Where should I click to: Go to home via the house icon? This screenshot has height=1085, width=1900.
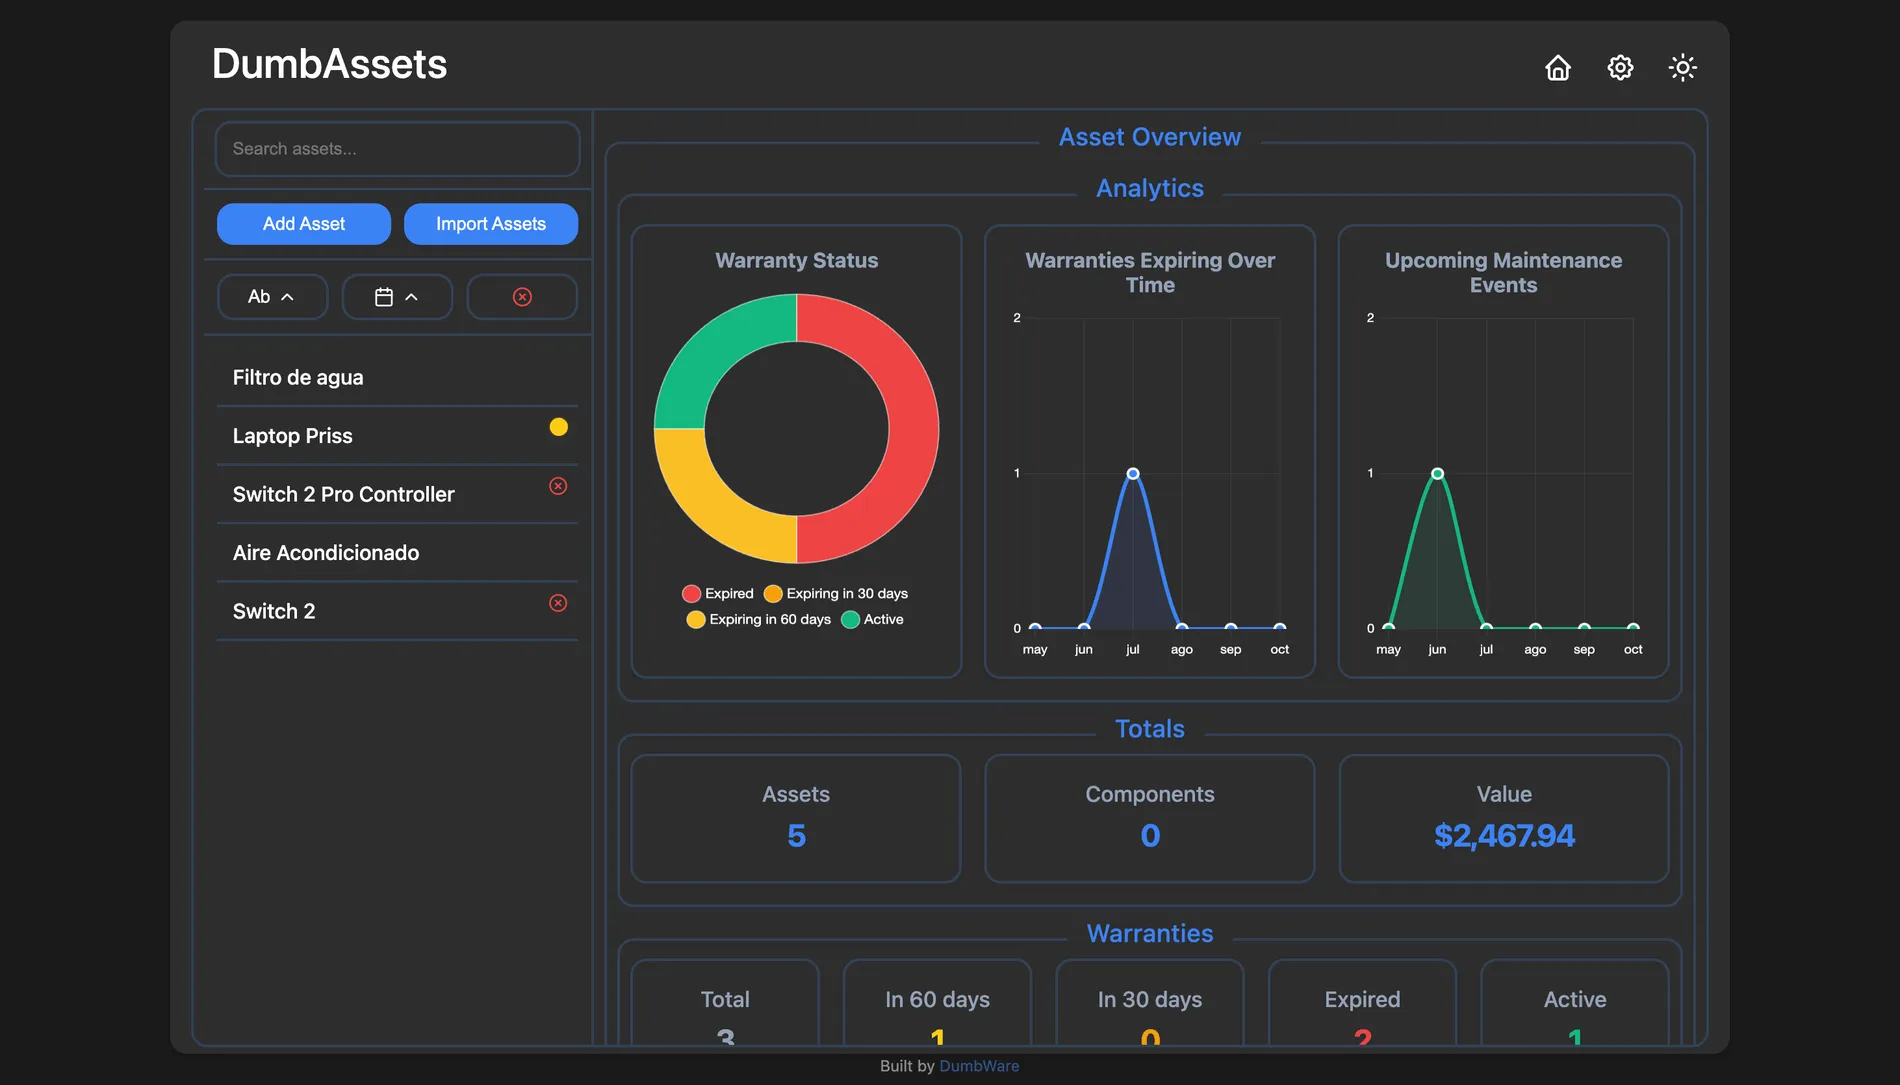1558,67
